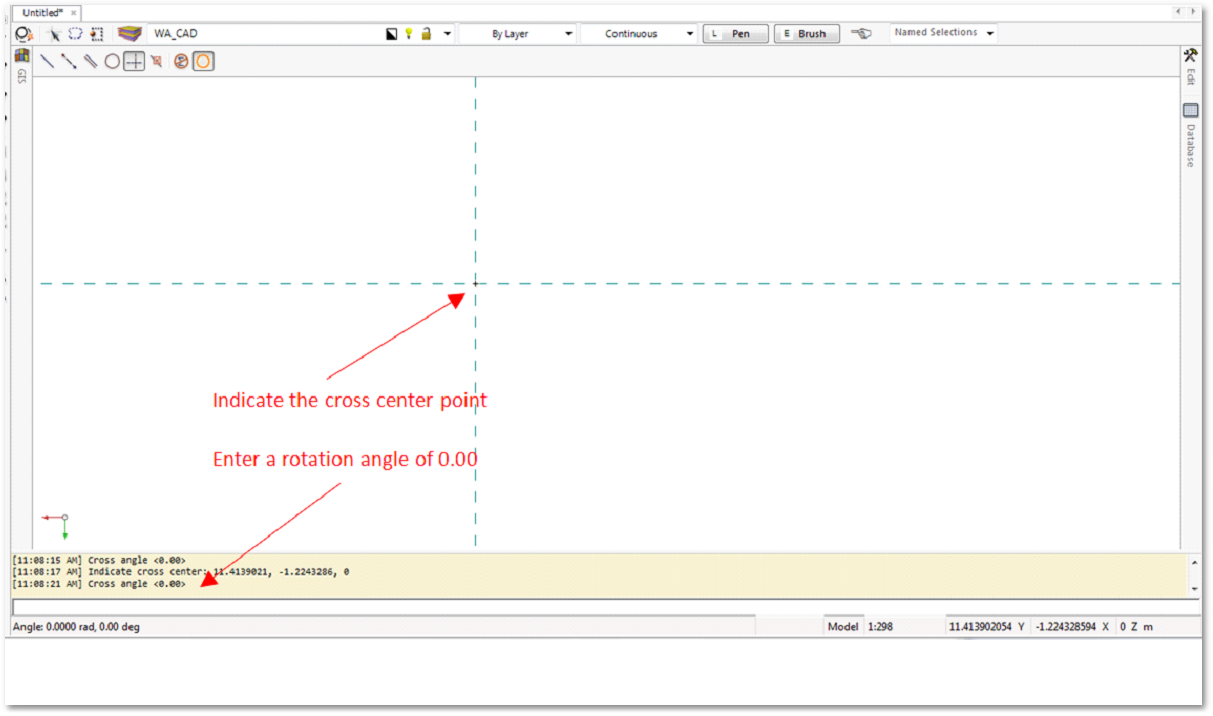Open the GIS side panel tab

coord(22,76)
